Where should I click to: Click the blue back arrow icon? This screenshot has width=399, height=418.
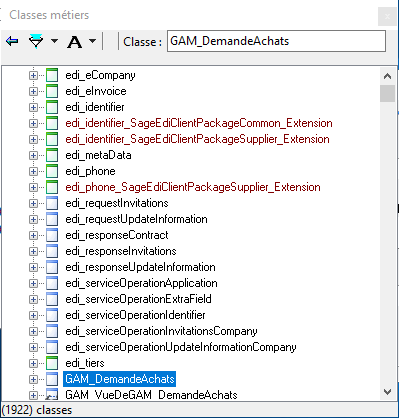[12, 41]
